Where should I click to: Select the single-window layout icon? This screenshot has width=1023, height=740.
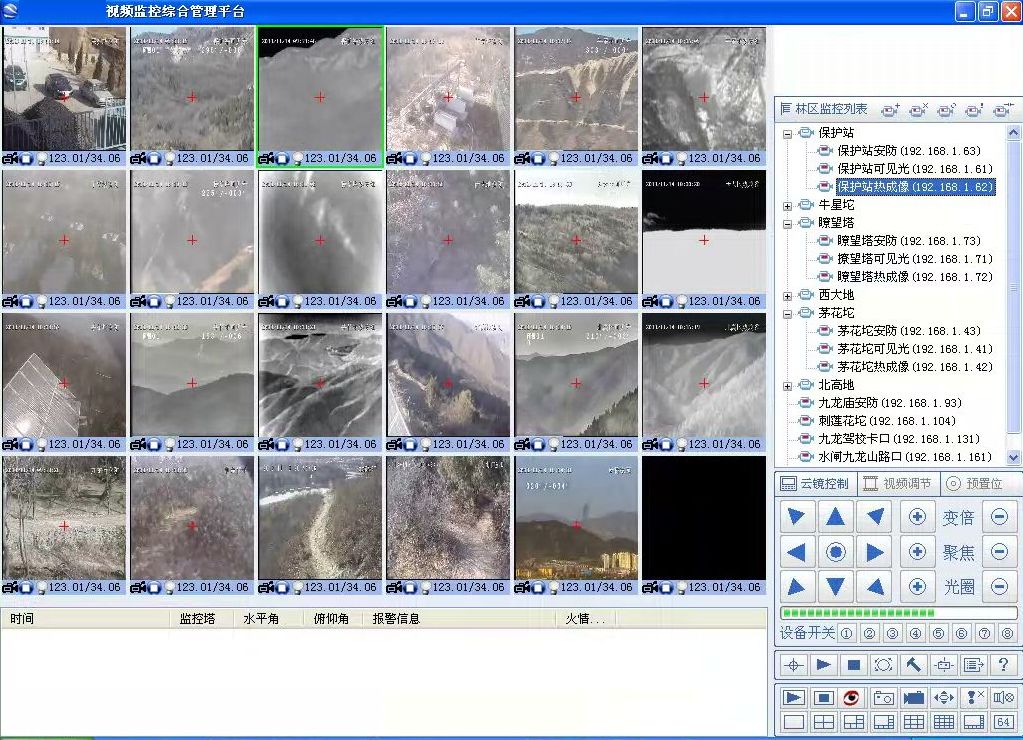click(x=793, y=722)
